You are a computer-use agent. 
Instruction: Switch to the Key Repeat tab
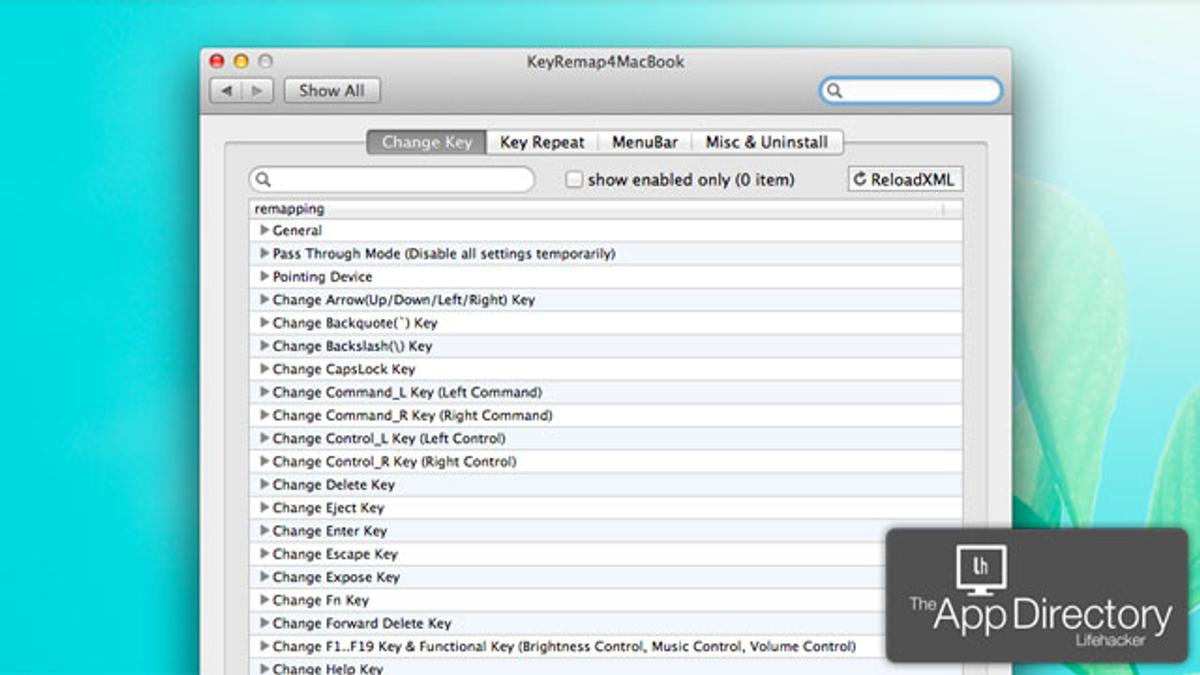pos(542,142)
